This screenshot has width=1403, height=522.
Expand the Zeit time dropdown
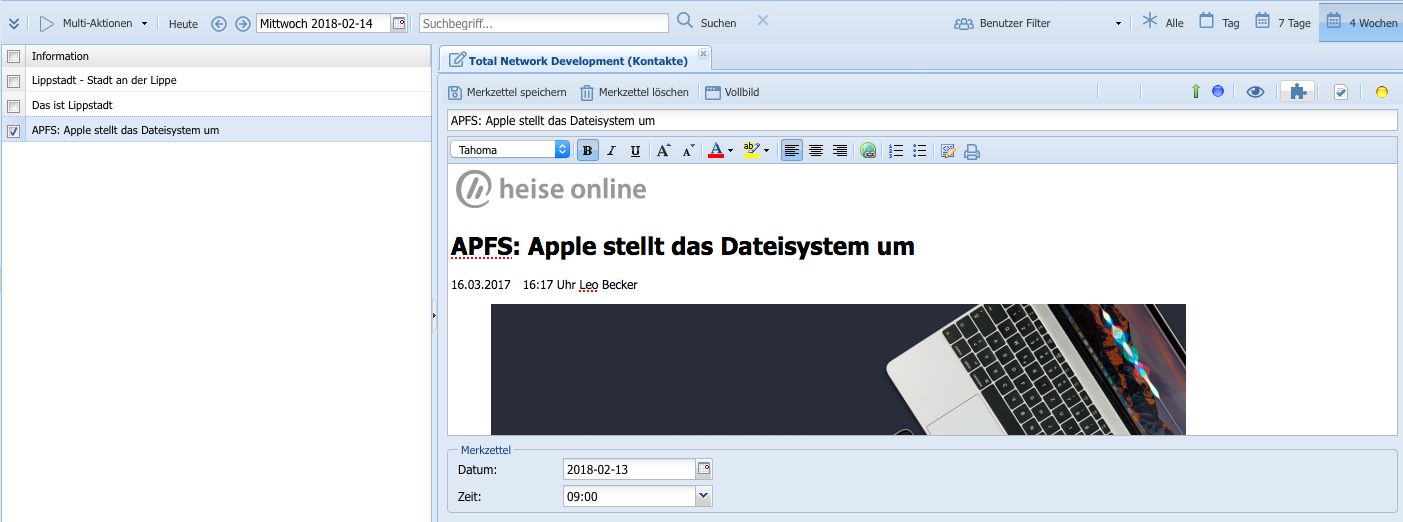703,495
